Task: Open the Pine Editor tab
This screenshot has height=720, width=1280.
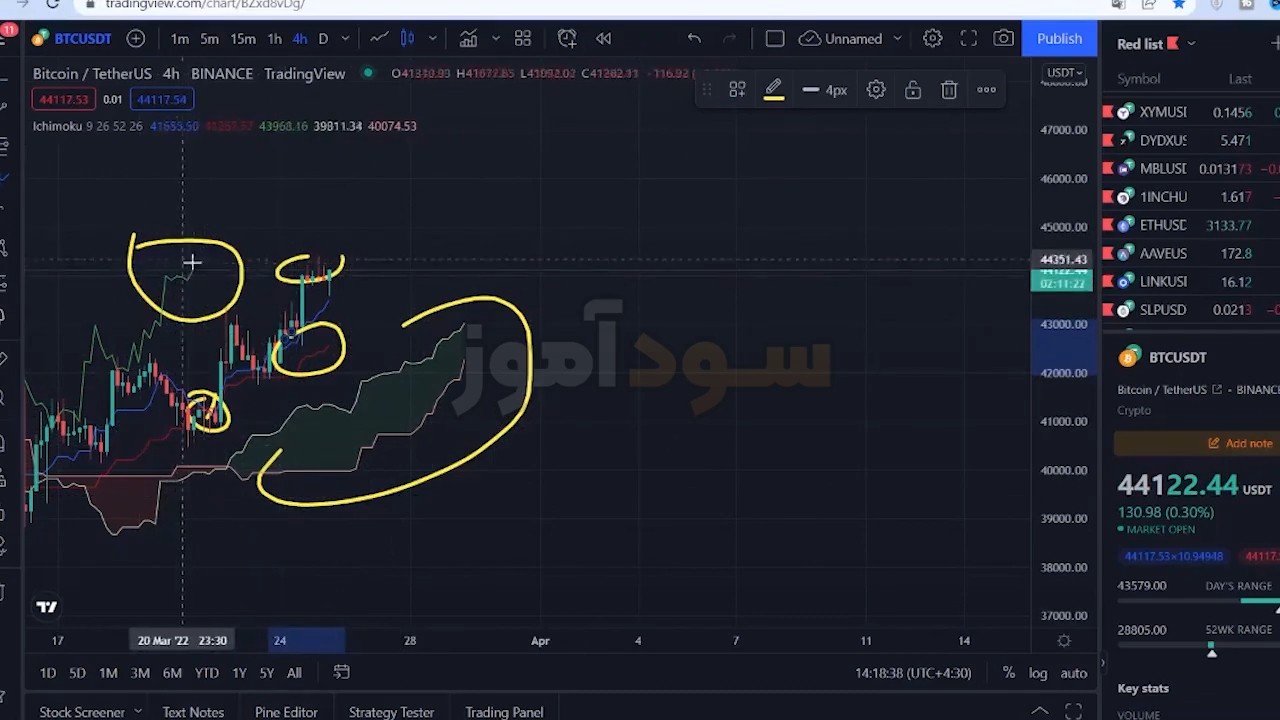Action: click(286, 712)
